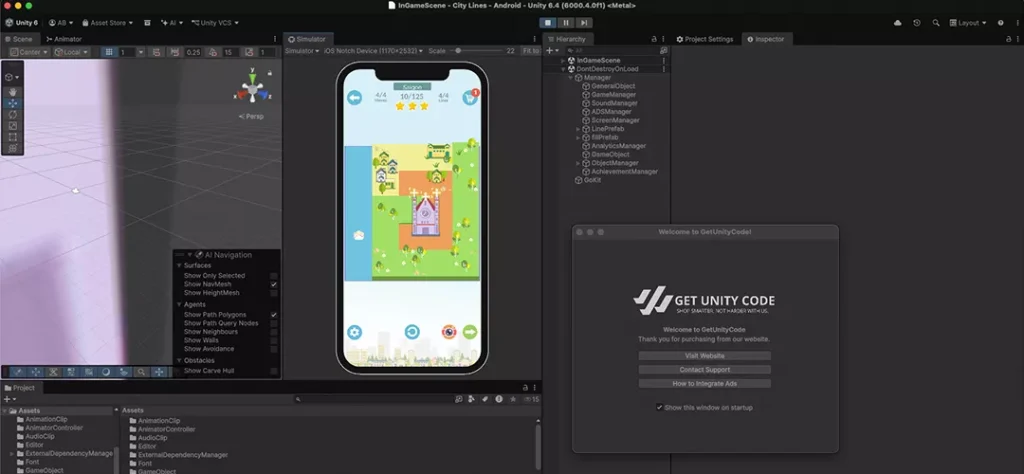Screen dimensions: 1024x474
Task: Open the Layout dropdown
Action: click(968, 23)
